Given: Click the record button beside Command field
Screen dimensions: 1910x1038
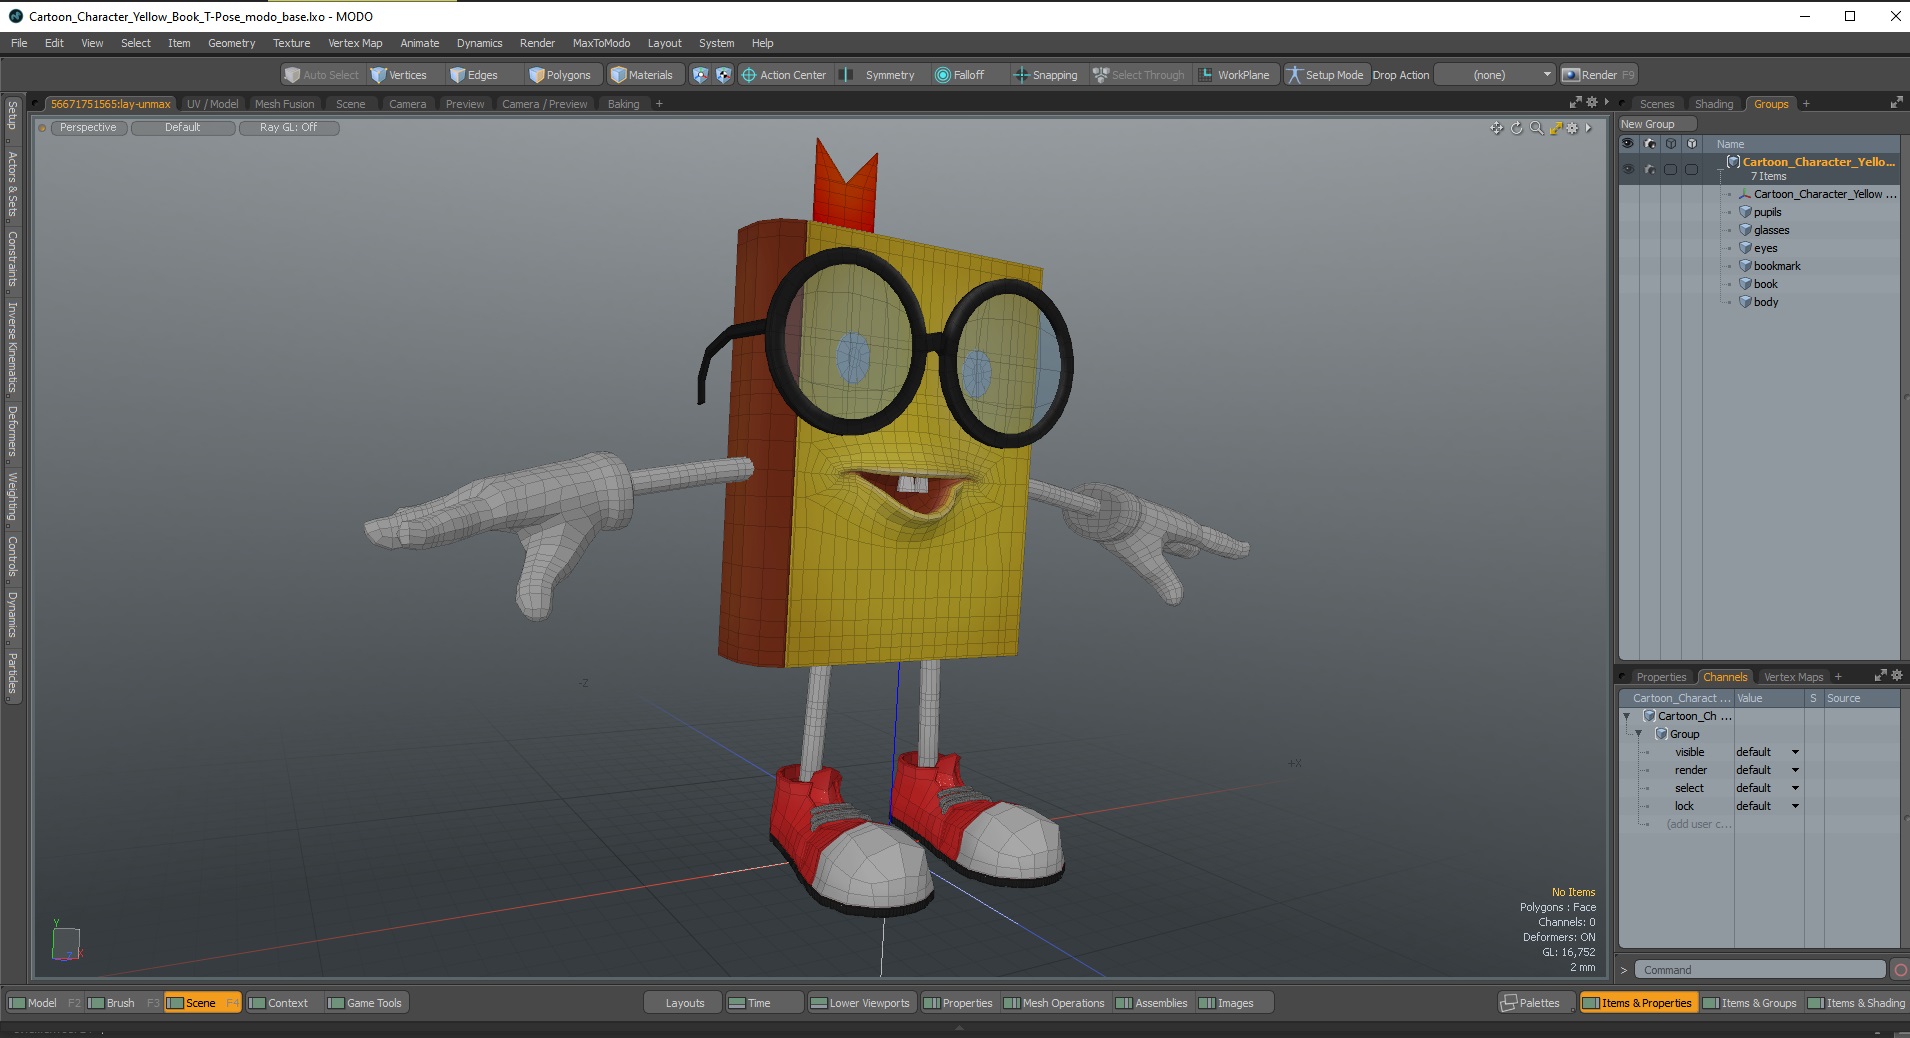Looking at the screenshot, I should [1900, 969].
